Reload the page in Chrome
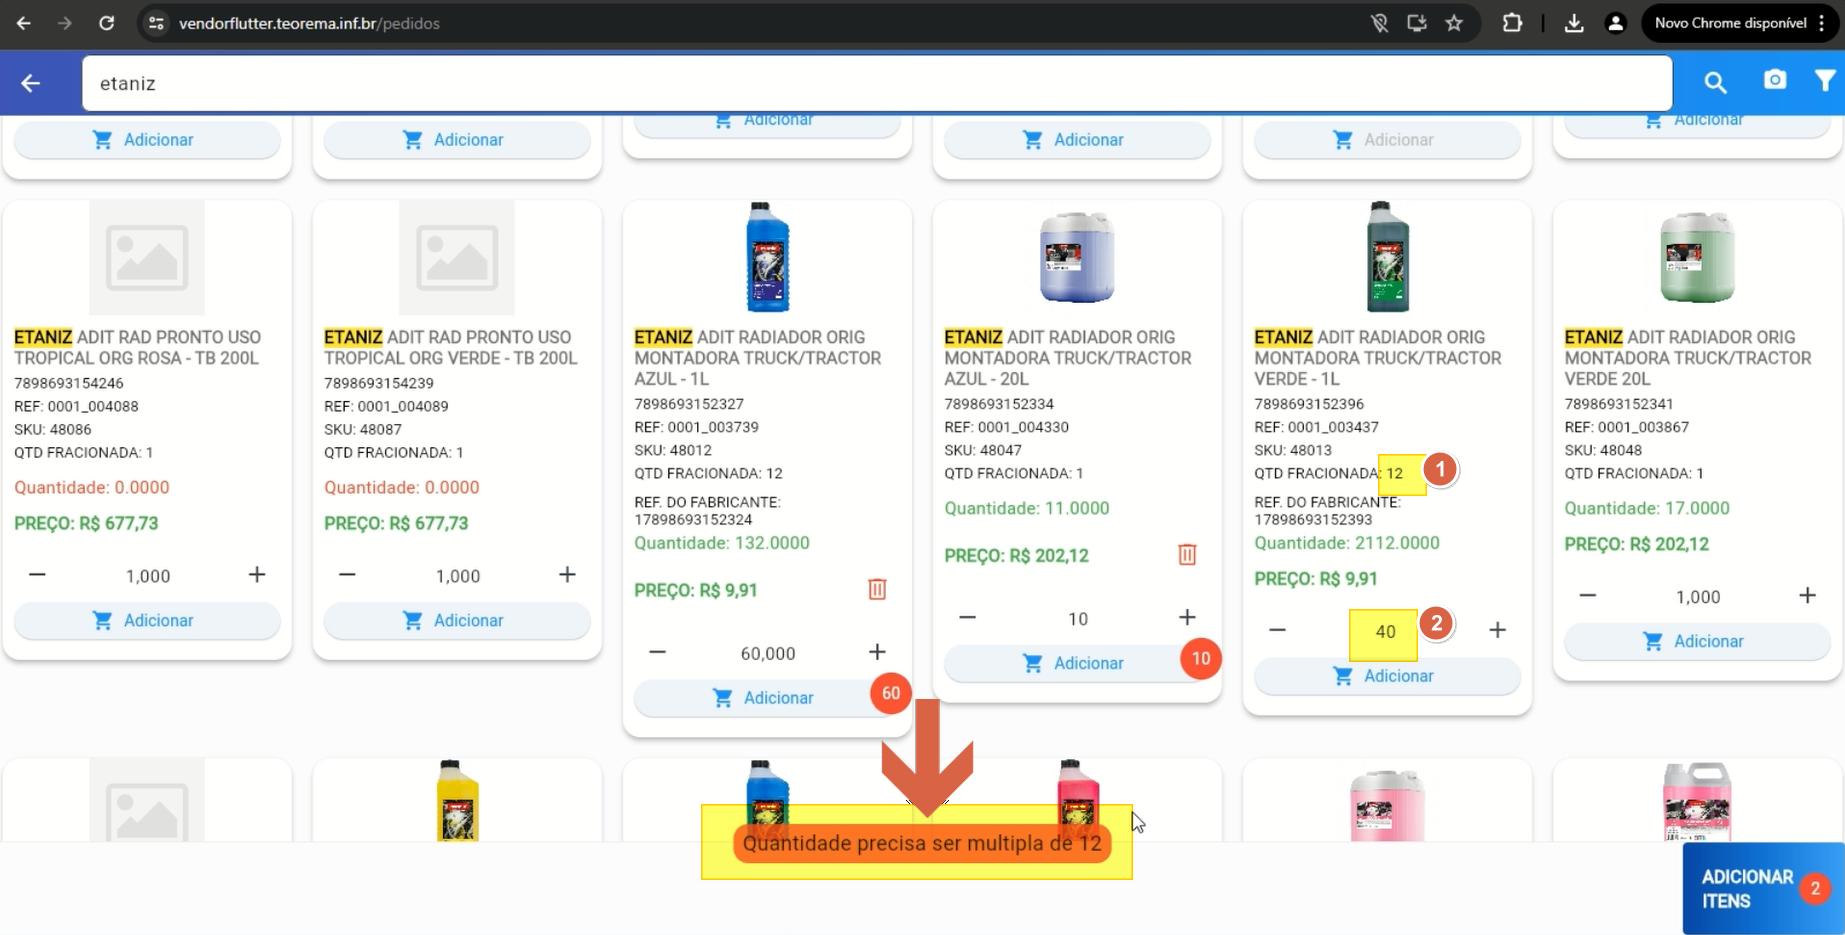 (106, 23)
